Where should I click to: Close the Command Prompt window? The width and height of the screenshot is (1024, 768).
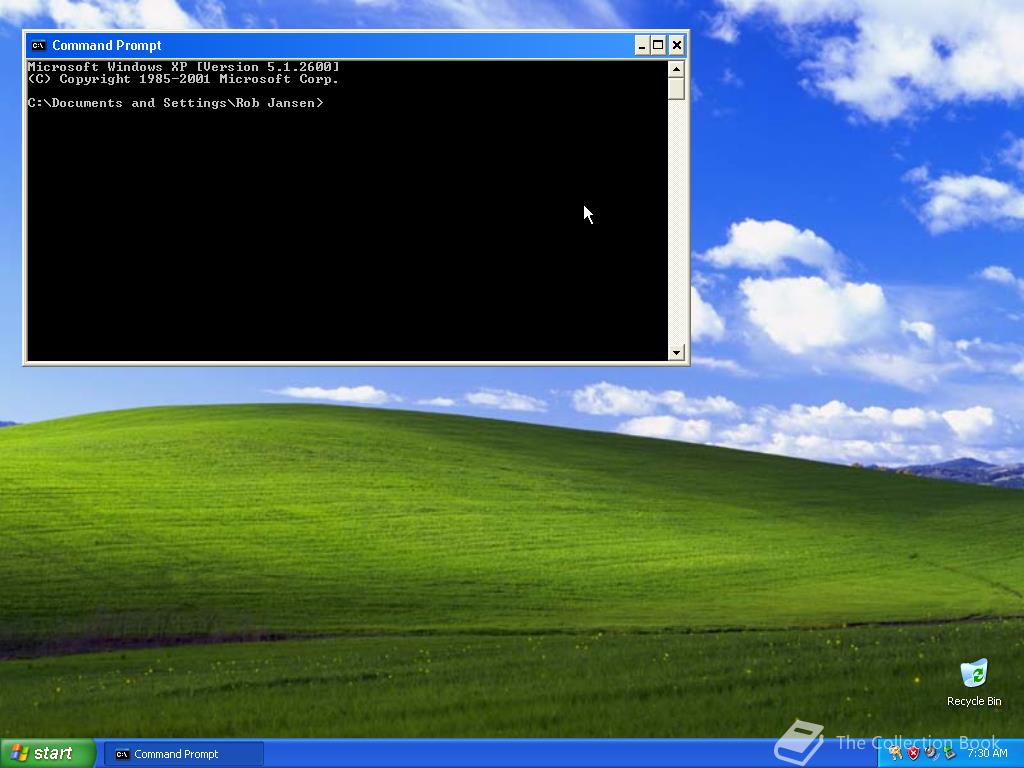pyautogui.click(x=677, y=45)
